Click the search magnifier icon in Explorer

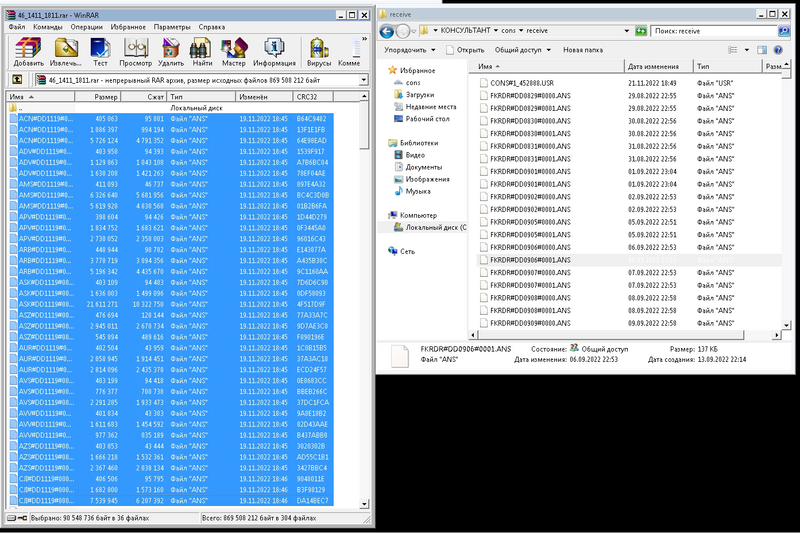point(783,31)
